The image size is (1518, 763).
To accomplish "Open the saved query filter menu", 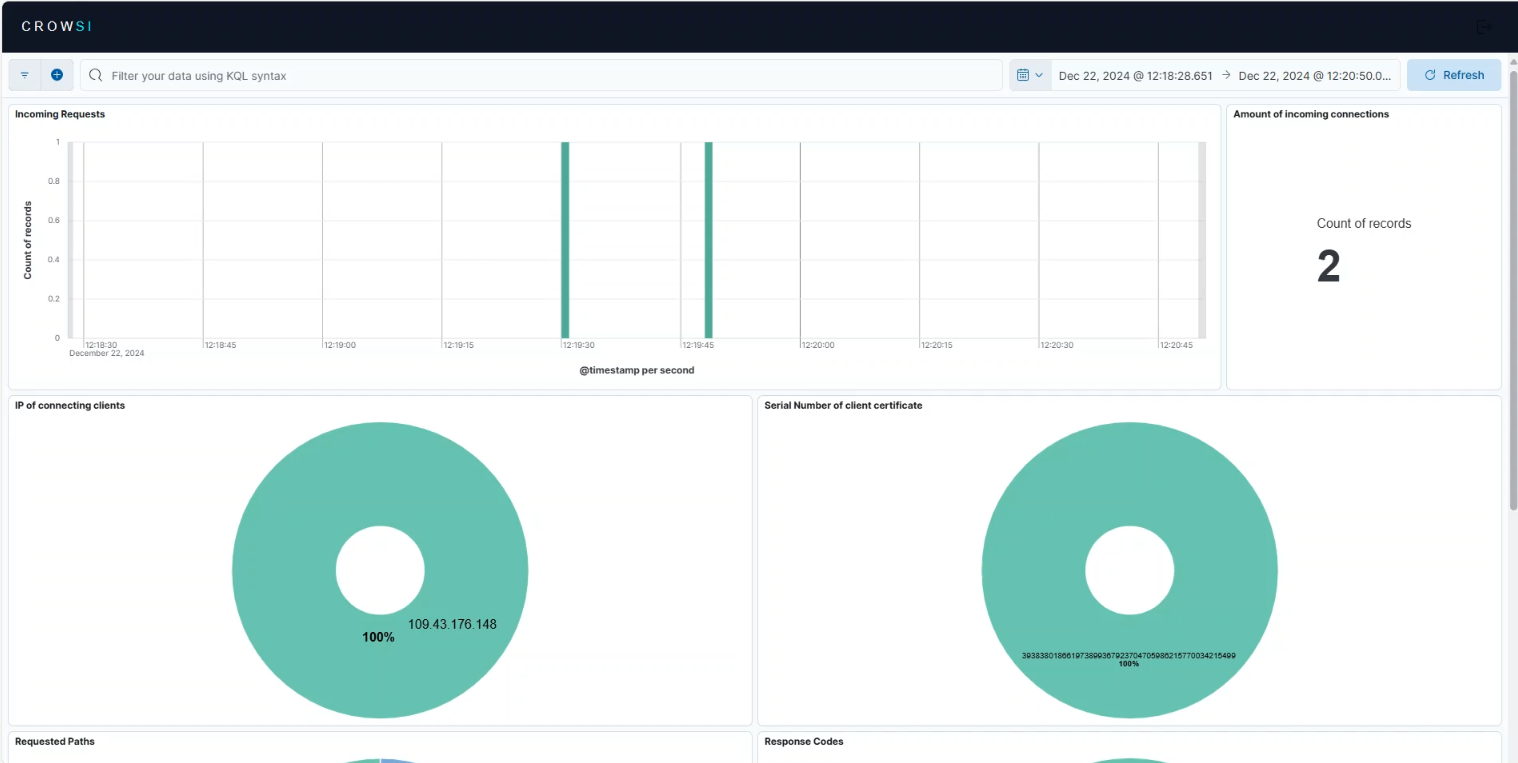I will pos(25,75).
